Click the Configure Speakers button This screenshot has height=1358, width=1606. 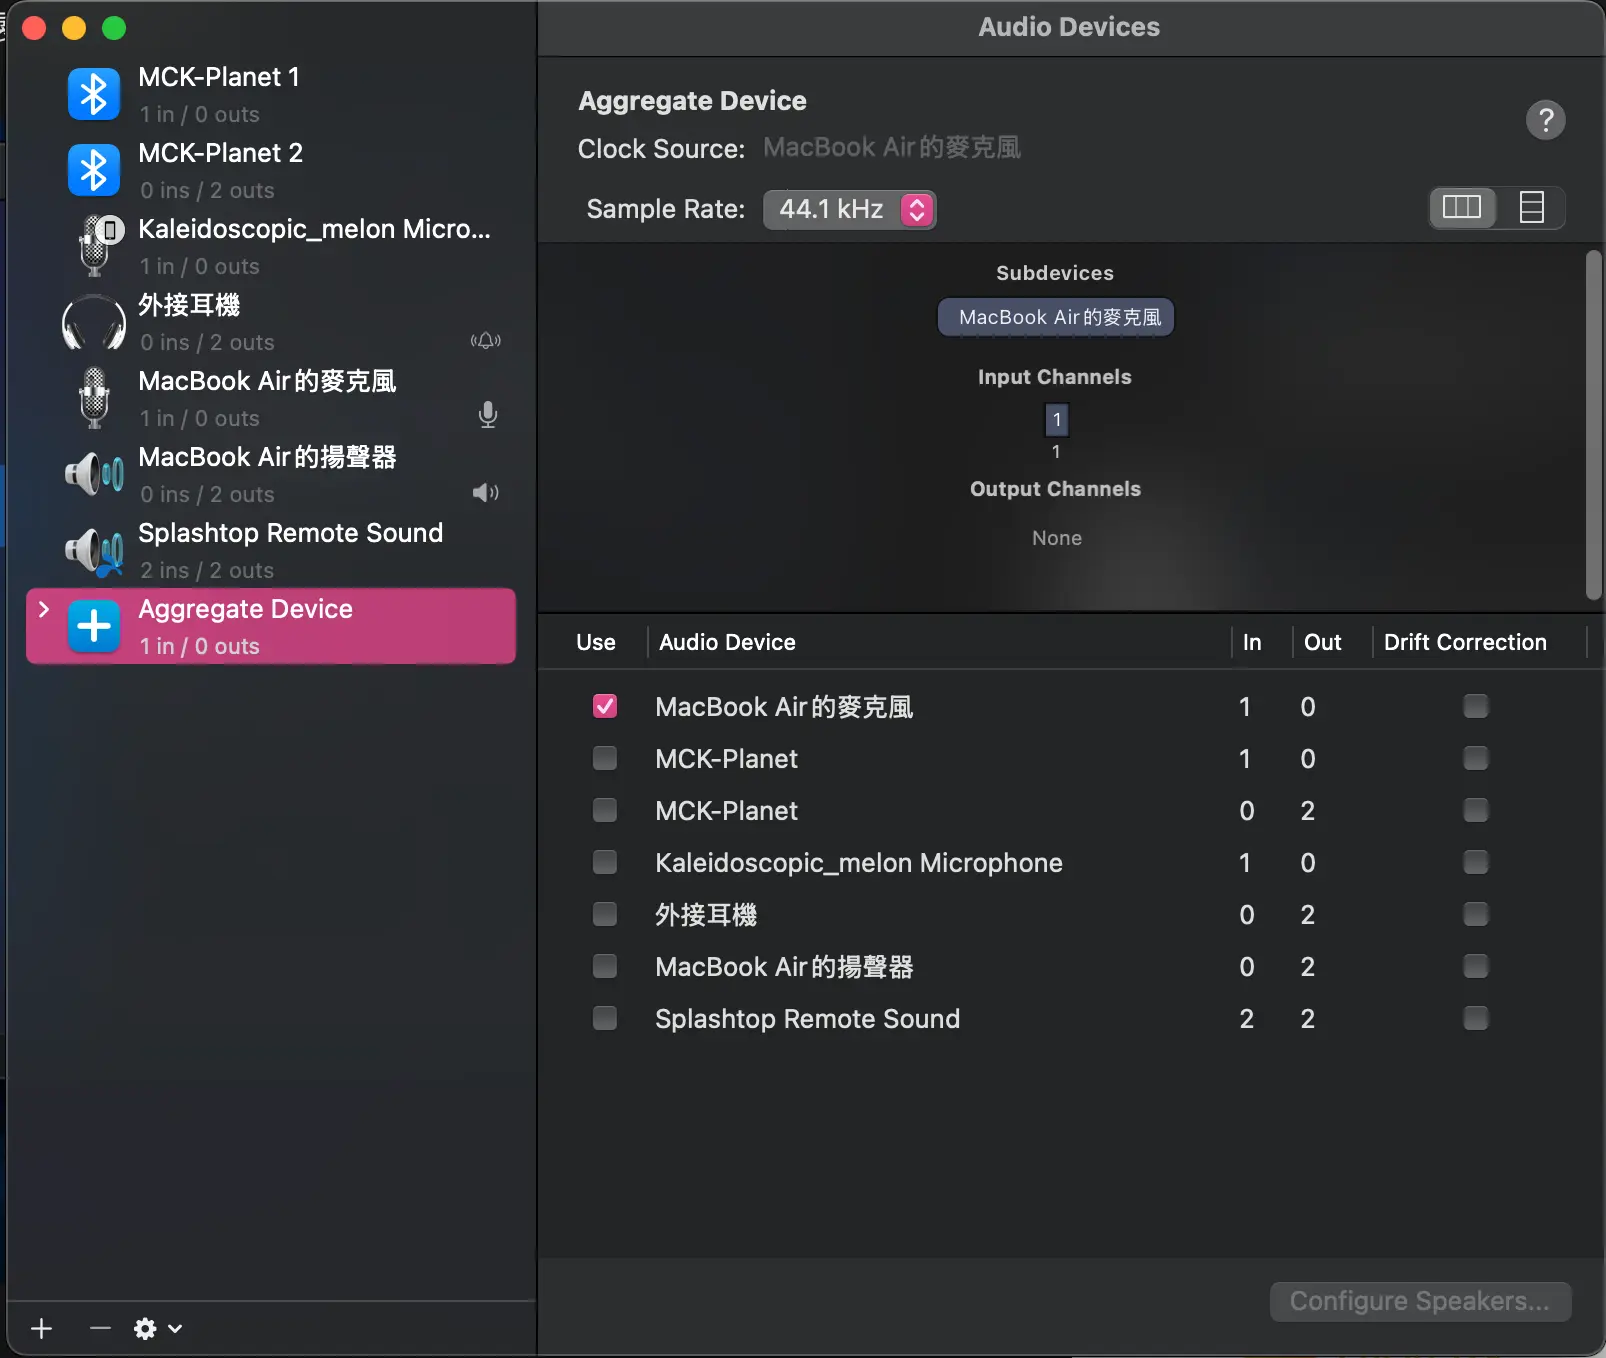coord(1420,1301)
